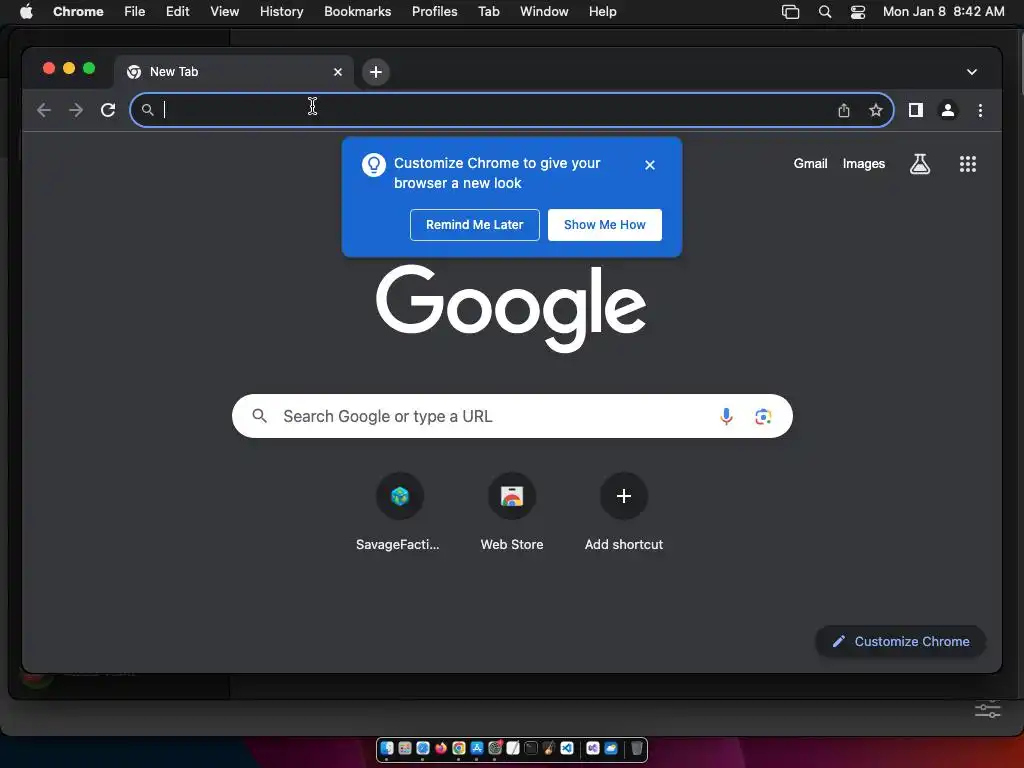Open the Google apps grid
This screenshot has width=1024, height=768.
click(968, 164)
